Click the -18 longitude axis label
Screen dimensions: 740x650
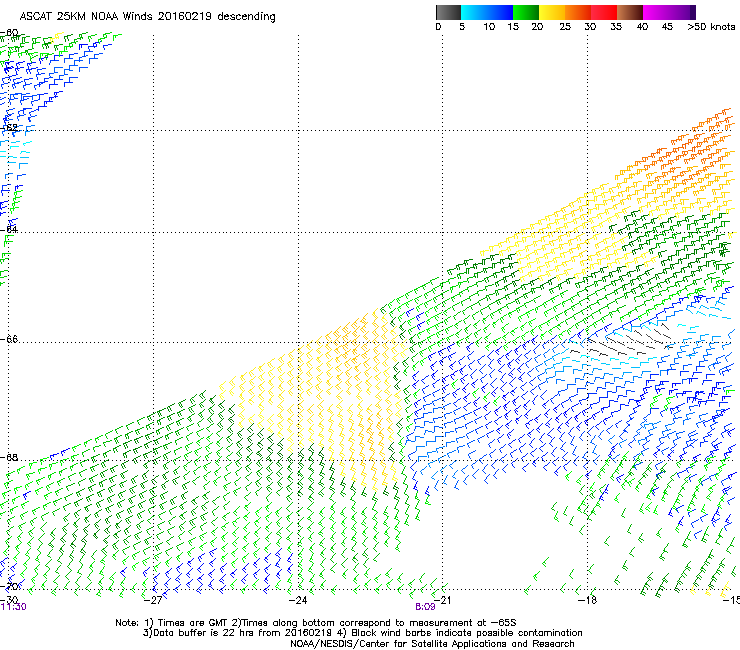[x=587, y=600]
